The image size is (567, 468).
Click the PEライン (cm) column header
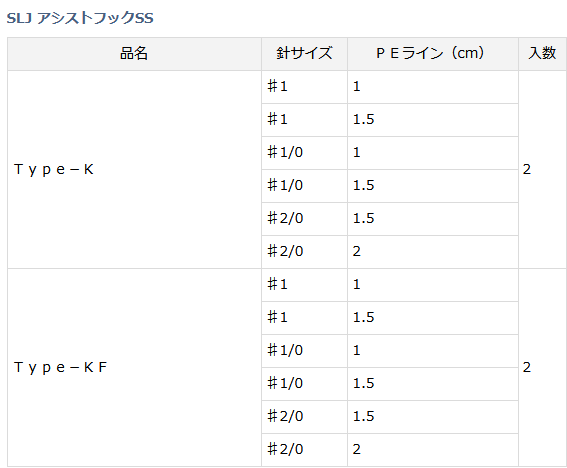(433, 54)
